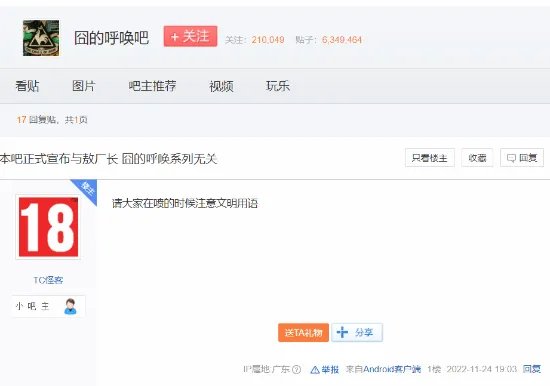Open the 囧的呼唤吧 forum title
This screenshot has width=550, height=386.
coord(112,38)
